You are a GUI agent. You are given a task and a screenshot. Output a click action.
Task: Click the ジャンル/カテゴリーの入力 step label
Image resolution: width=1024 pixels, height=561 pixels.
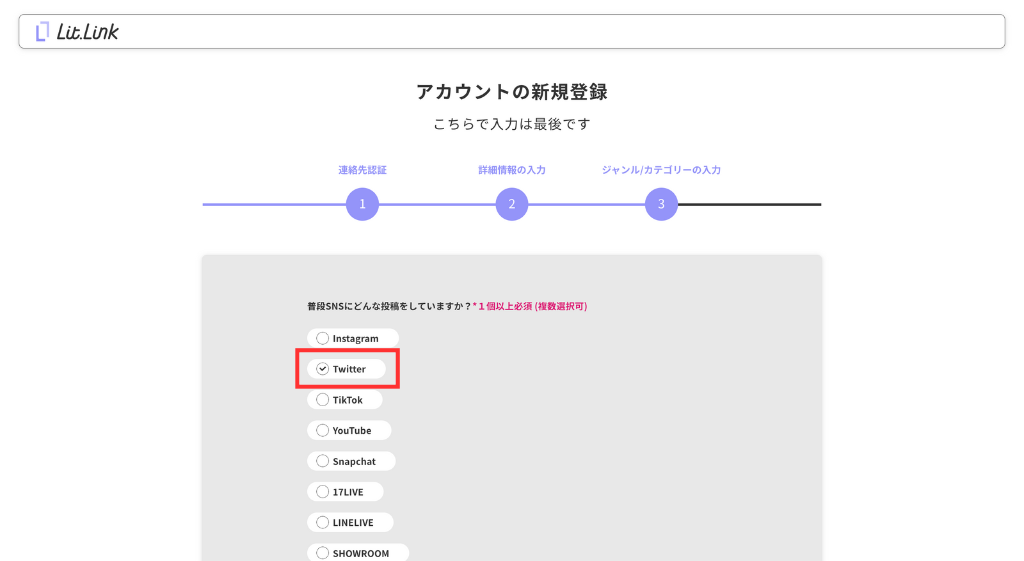pos(661,170)
